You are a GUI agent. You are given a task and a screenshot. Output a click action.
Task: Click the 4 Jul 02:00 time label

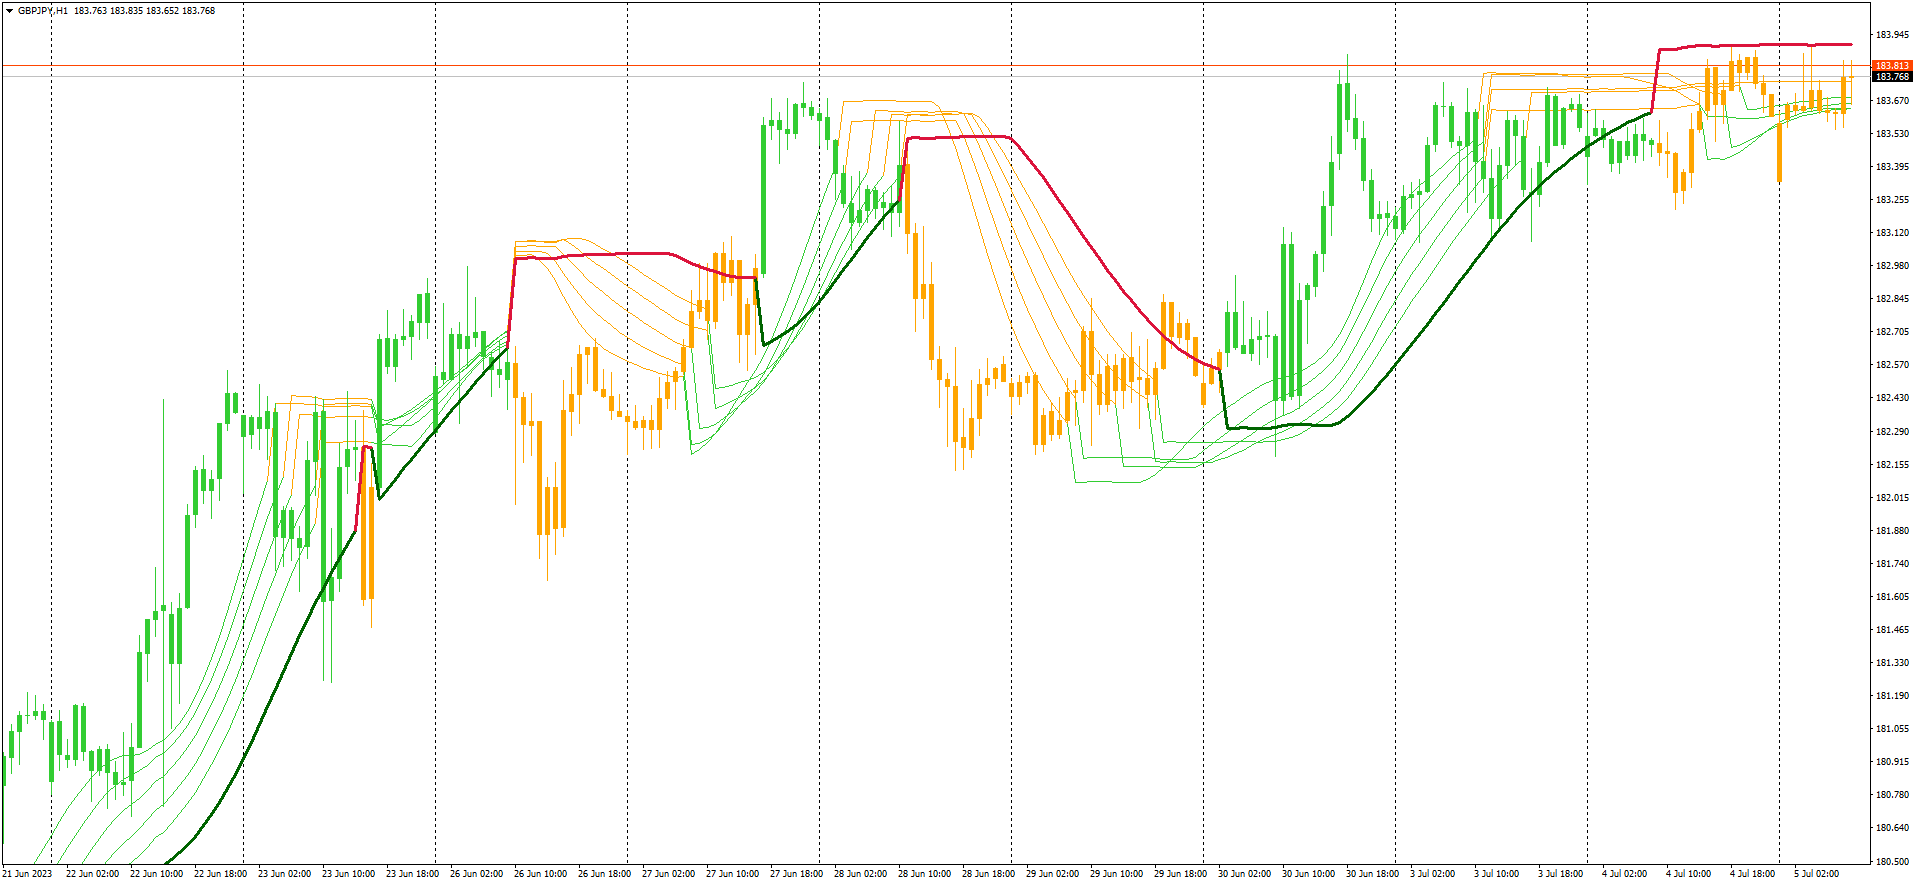(1624, 874)
